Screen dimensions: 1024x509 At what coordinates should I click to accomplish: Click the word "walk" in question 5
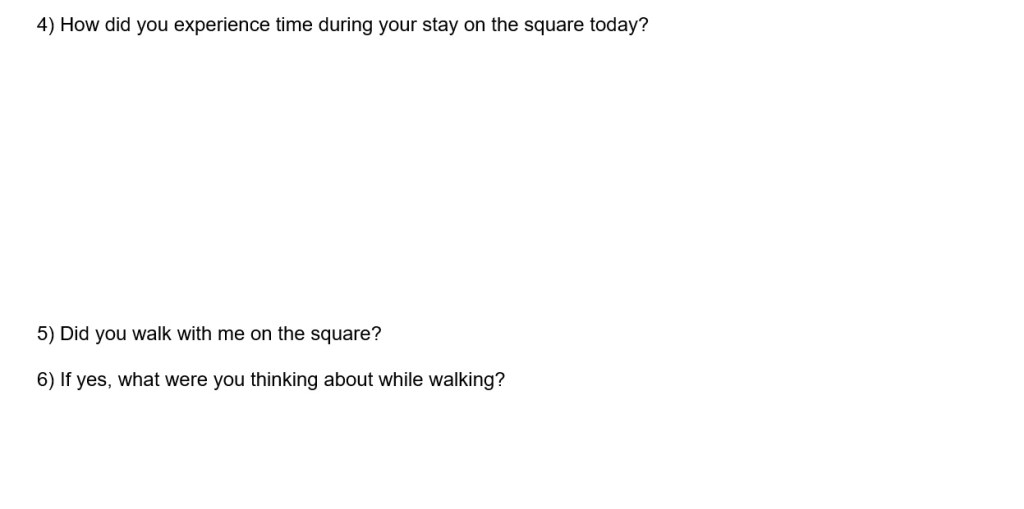pyautogui.click(x=152, y=334)
